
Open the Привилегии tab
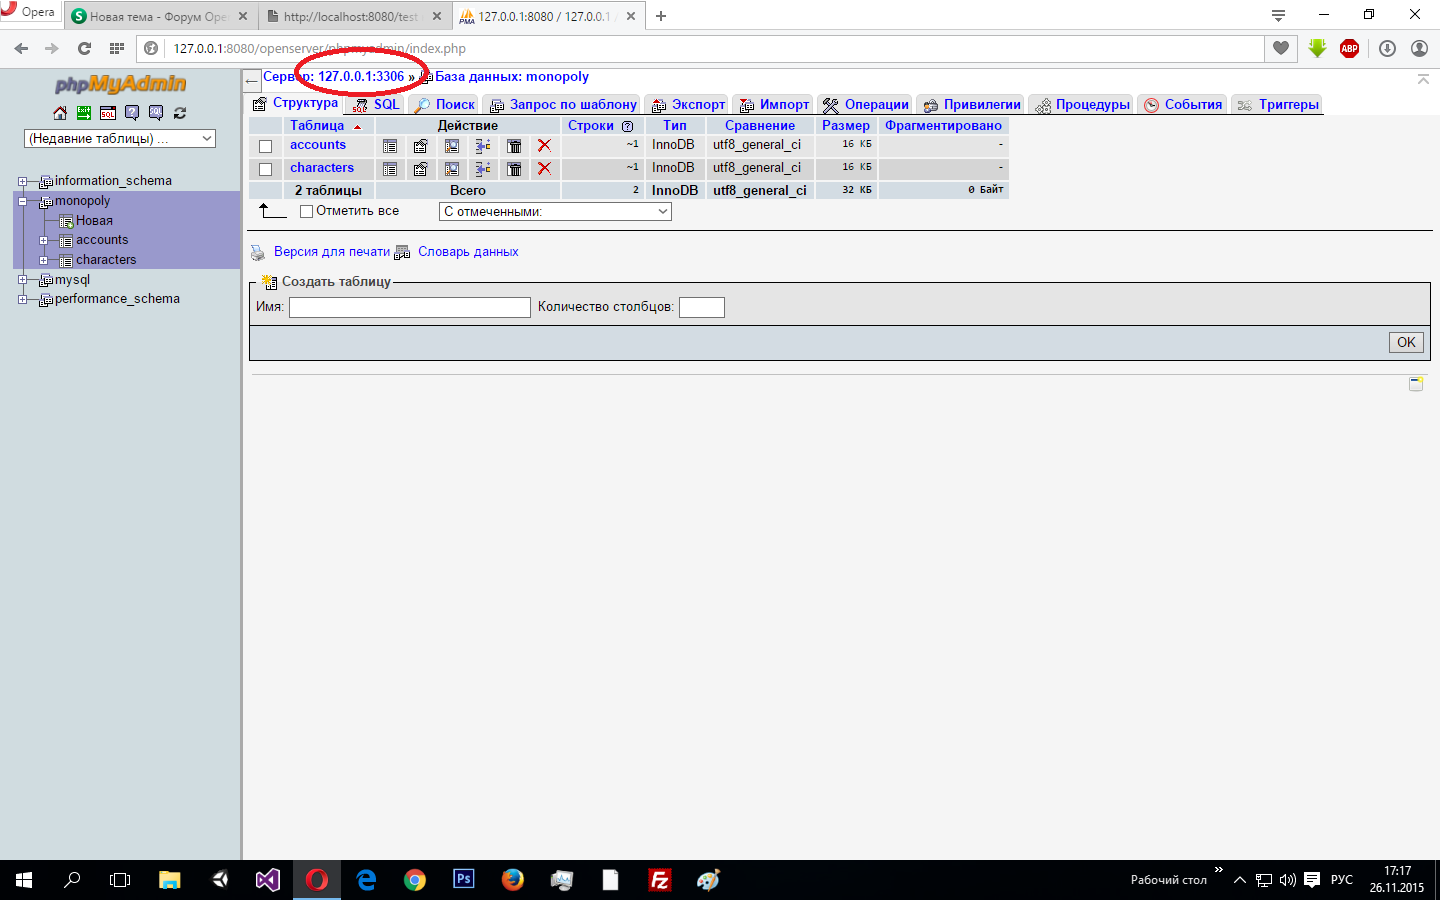981,105
